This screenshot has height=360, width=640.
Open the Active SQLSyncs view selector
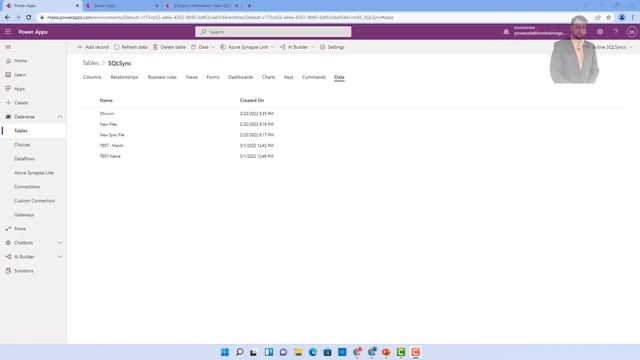(612, 47)
